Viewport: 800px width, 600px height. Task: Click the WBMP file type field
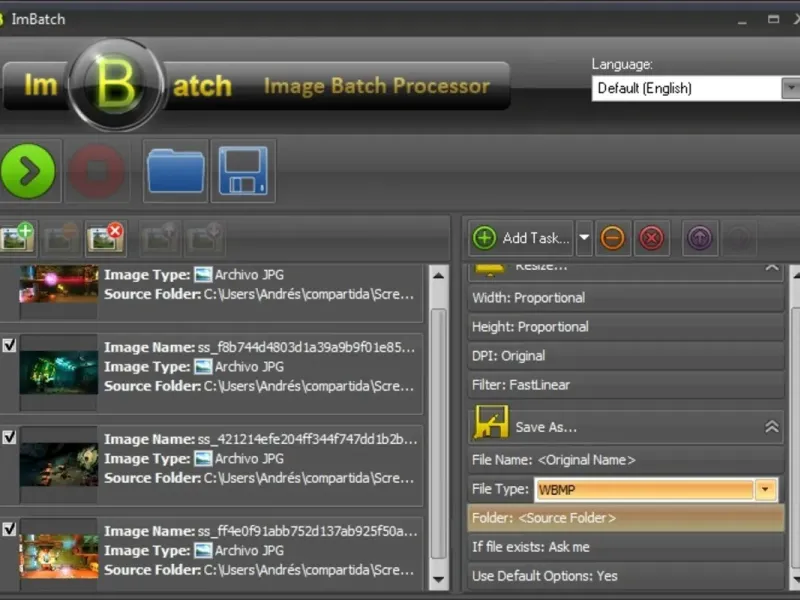point(644,490)
